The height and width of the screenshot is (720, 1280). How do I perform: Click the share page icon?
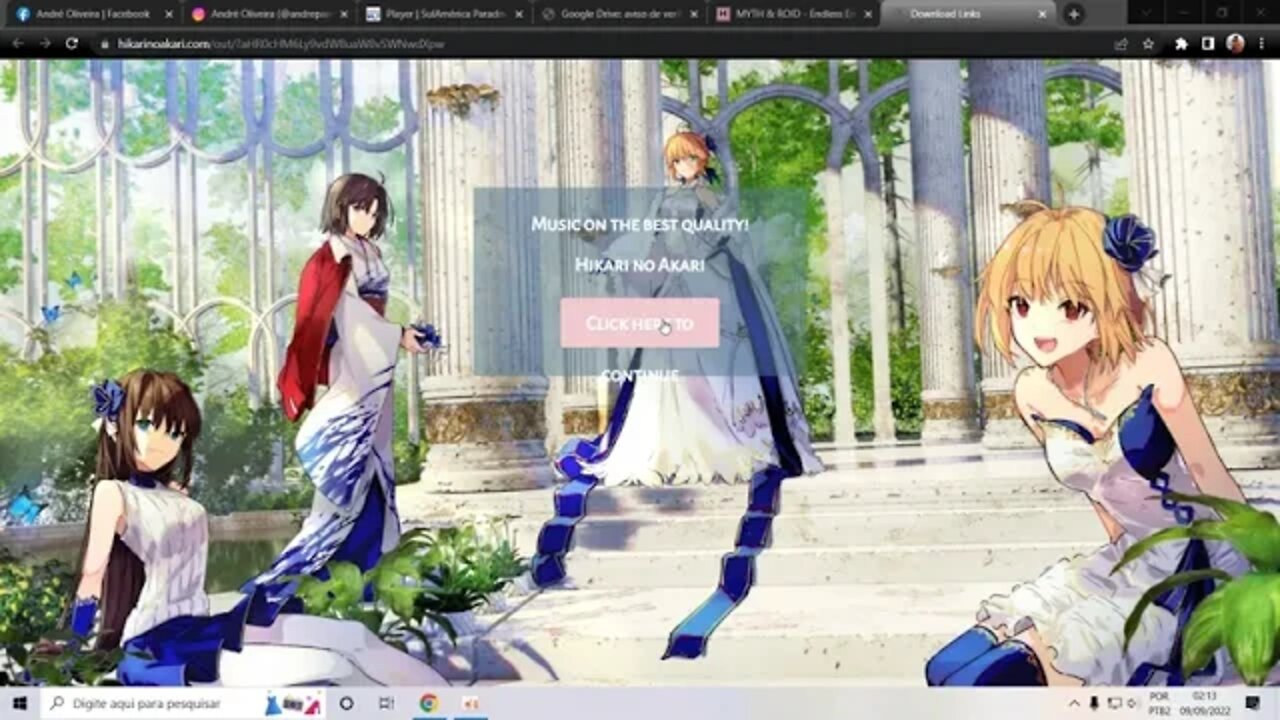(1121, 44)
